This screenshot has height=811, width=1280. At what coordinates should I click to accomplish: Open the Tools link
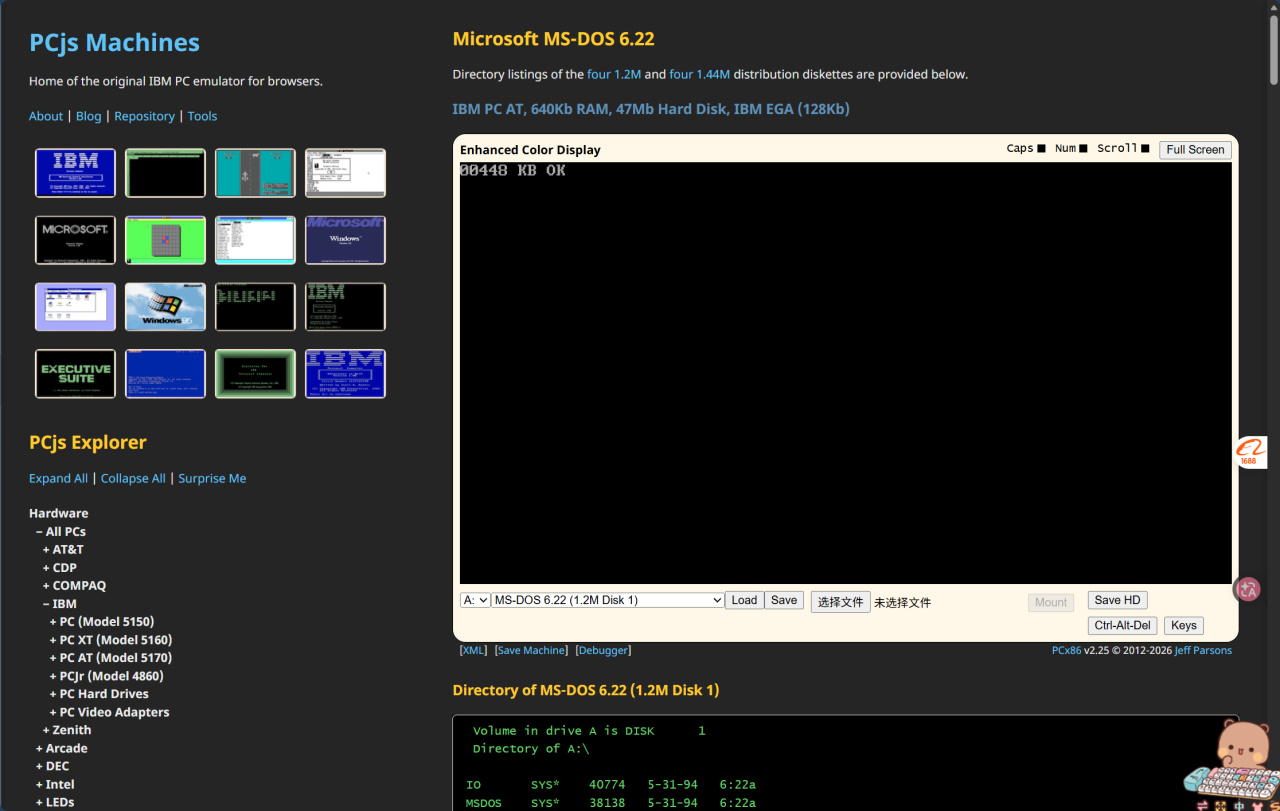point(202,116)
